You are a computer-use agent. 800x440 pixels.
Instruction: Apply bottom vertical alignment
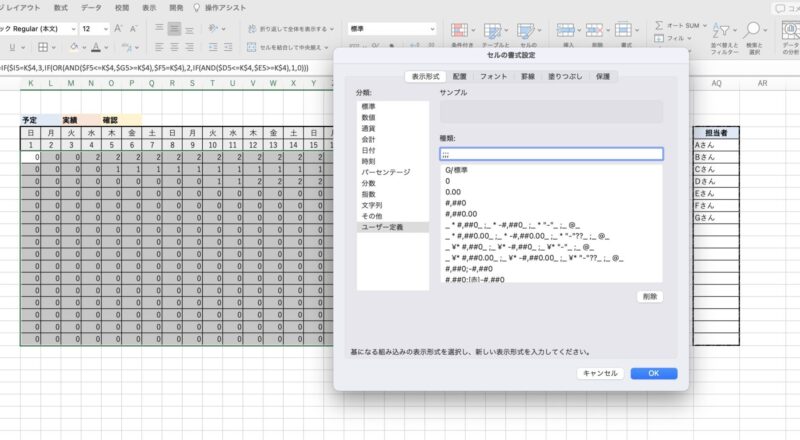(189, 29)
